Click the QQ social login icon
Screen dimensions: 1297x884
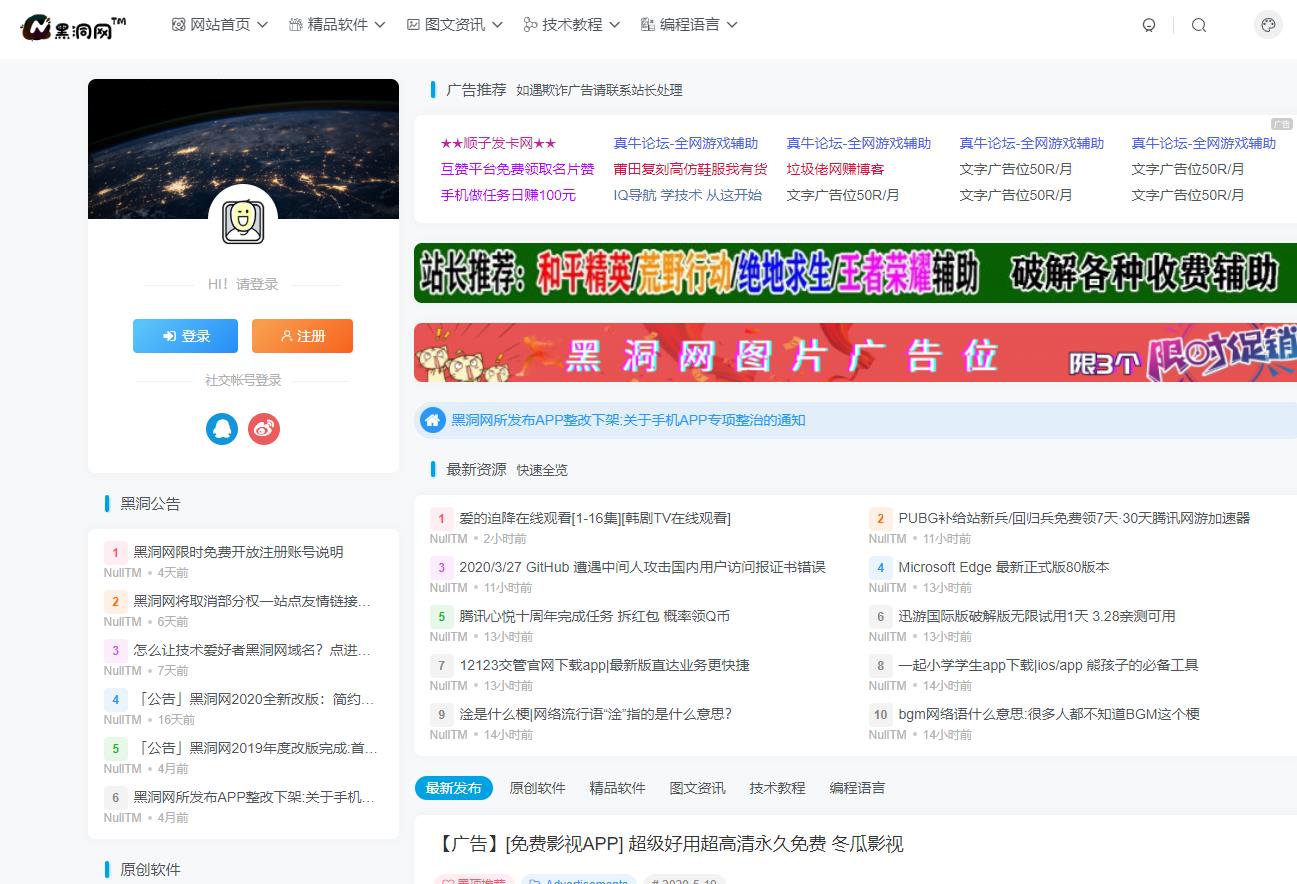tap(222, 429)
